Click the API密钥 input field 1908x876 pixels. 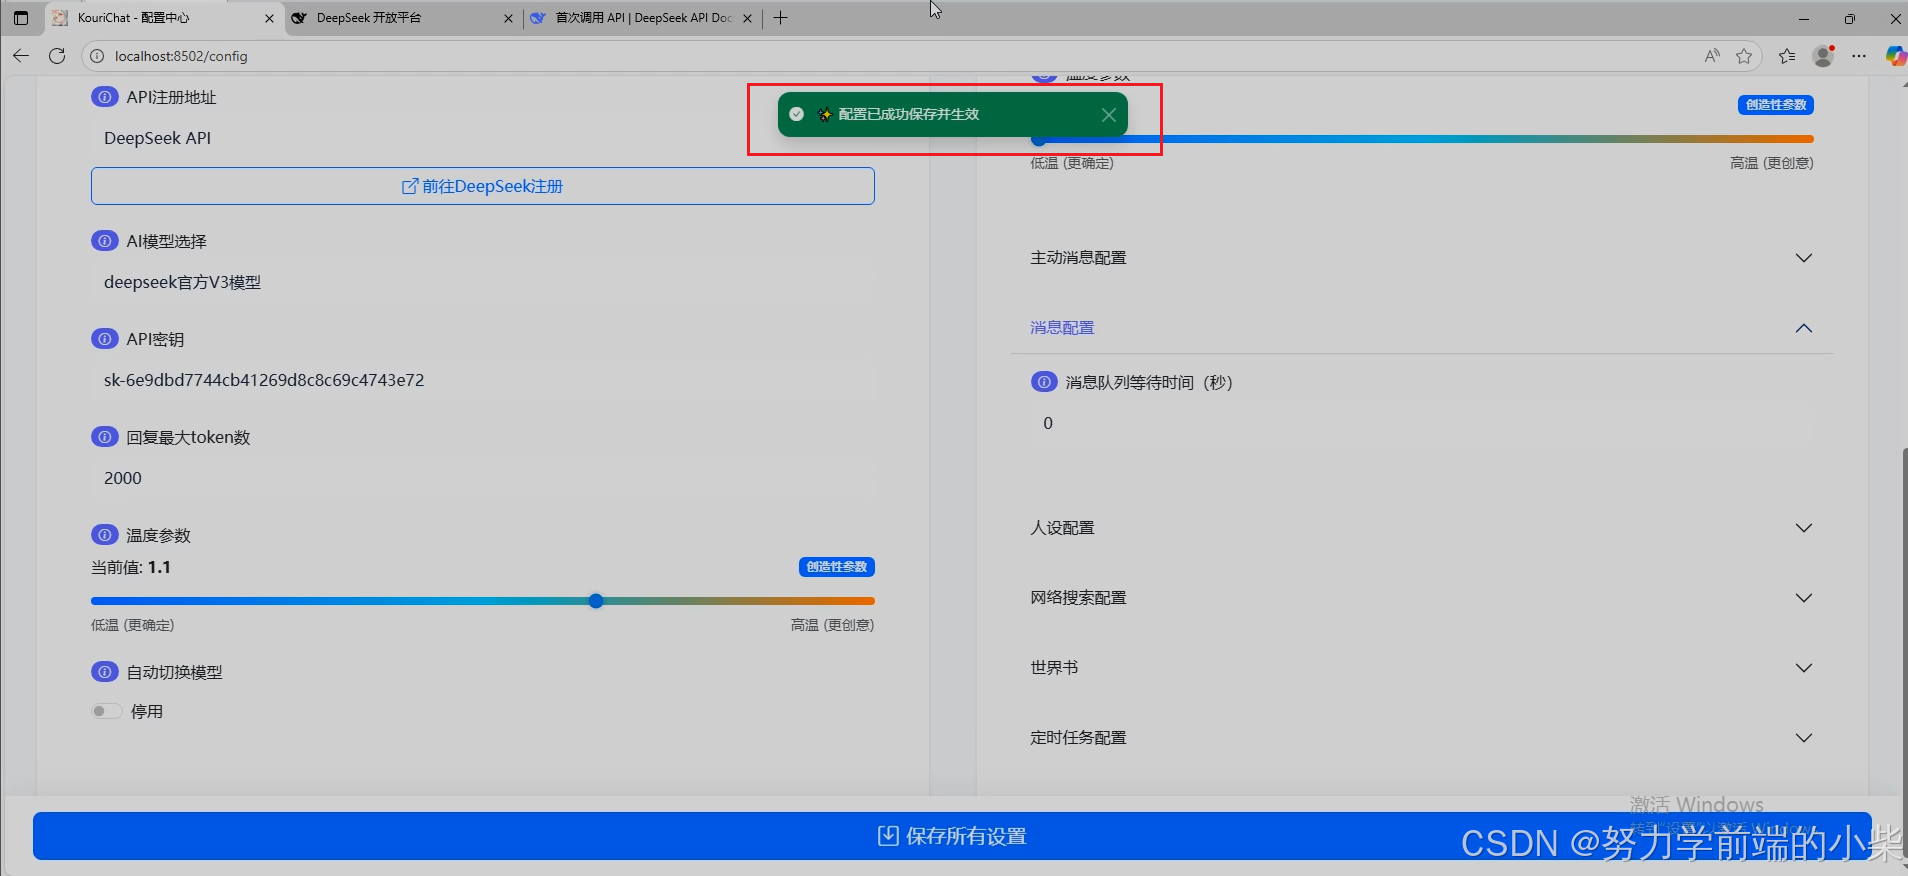[x=483, y=380]
